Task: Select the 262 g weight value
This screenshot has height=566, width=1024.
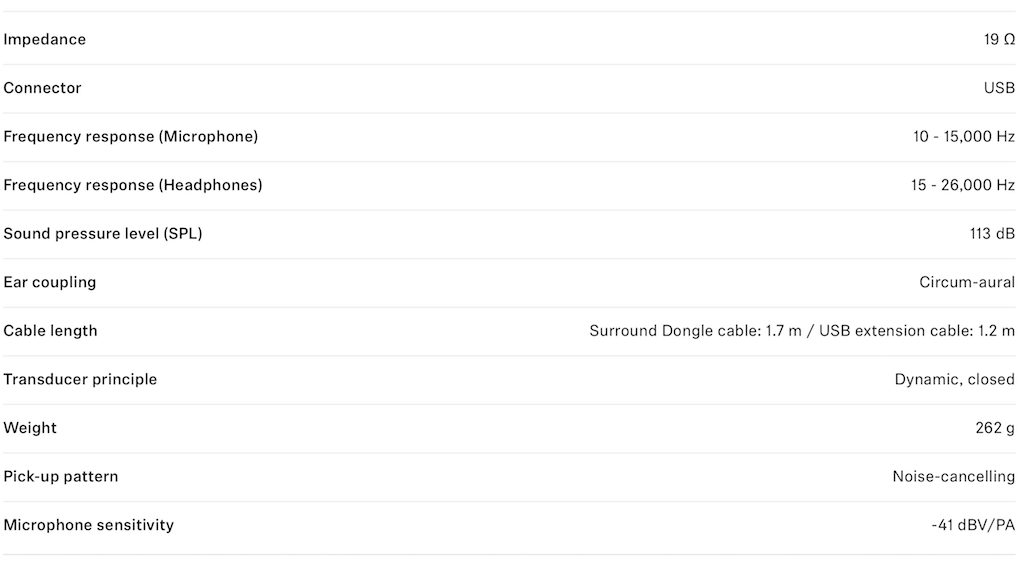Action: (995, 428)
